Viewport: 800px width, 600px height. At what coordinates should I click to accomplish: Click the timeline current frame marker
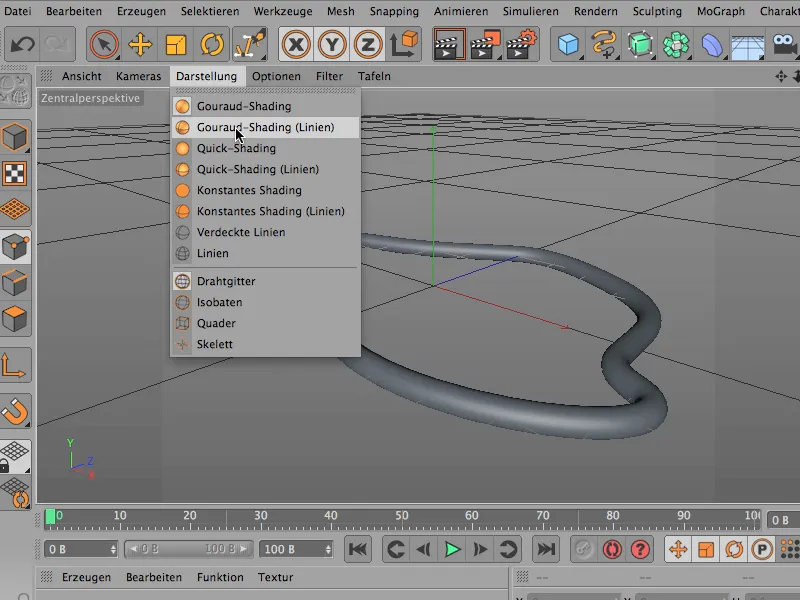pyautogui.click(x=50, y=517)
